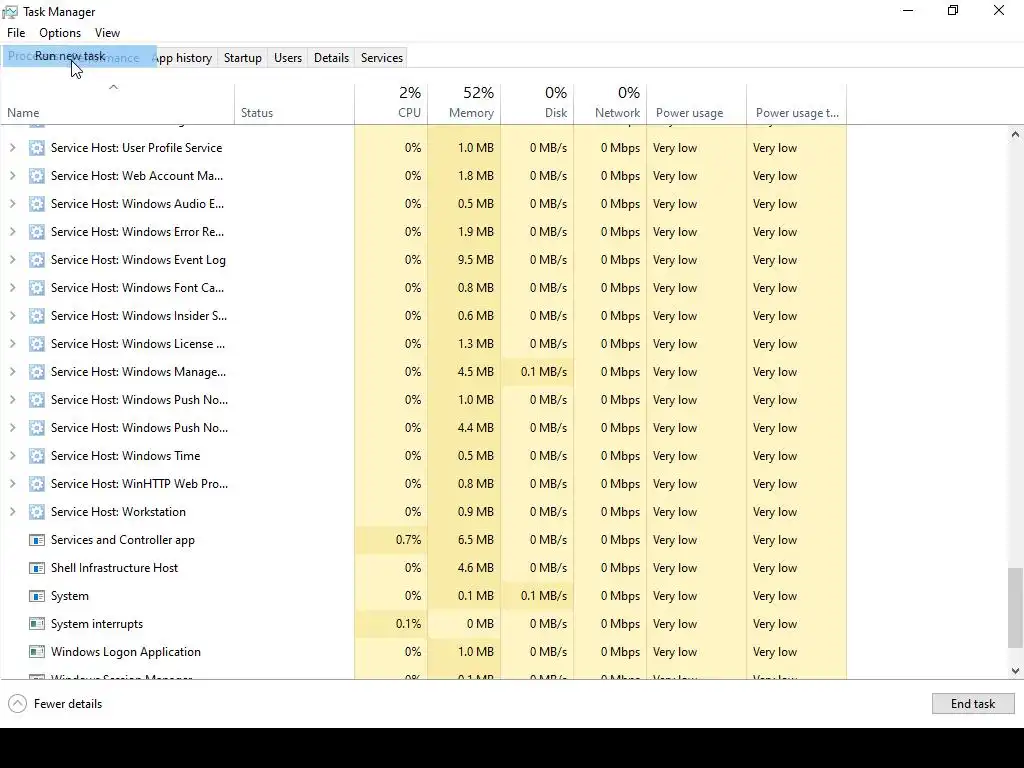Select 9.5 MB memory cell of Event Log
The image size is (1024, 768).
click(x=464, y=260)
